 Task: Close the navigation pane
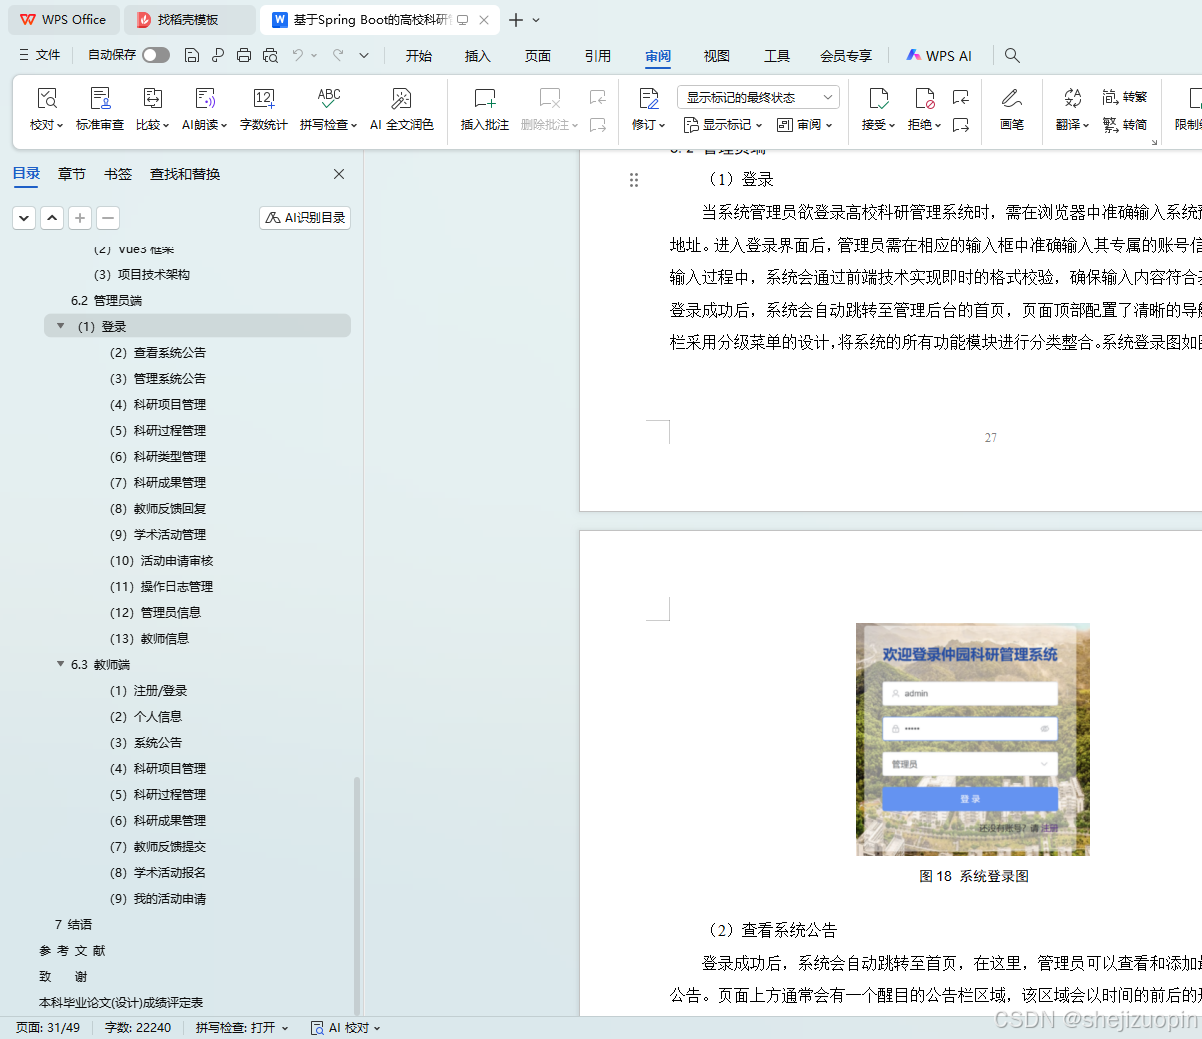[x=339, y=174]
